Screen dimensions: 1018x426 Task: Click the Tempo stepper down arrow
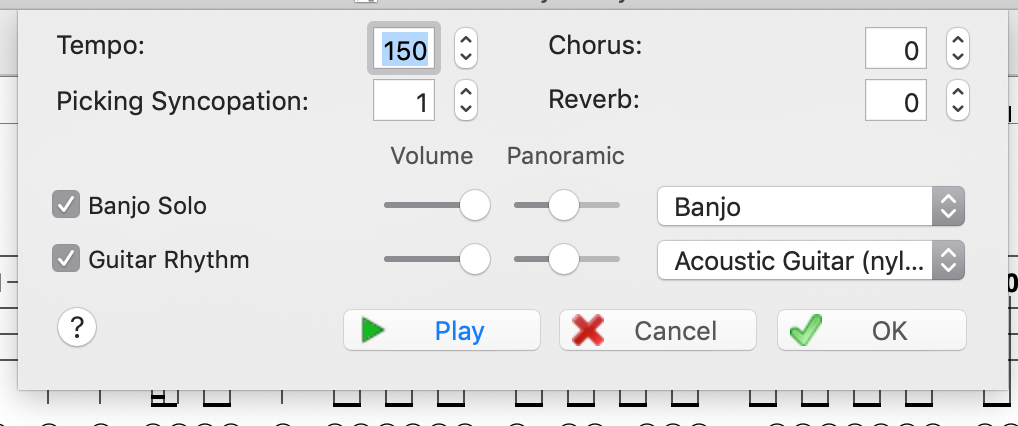click(x=466, y=58)
